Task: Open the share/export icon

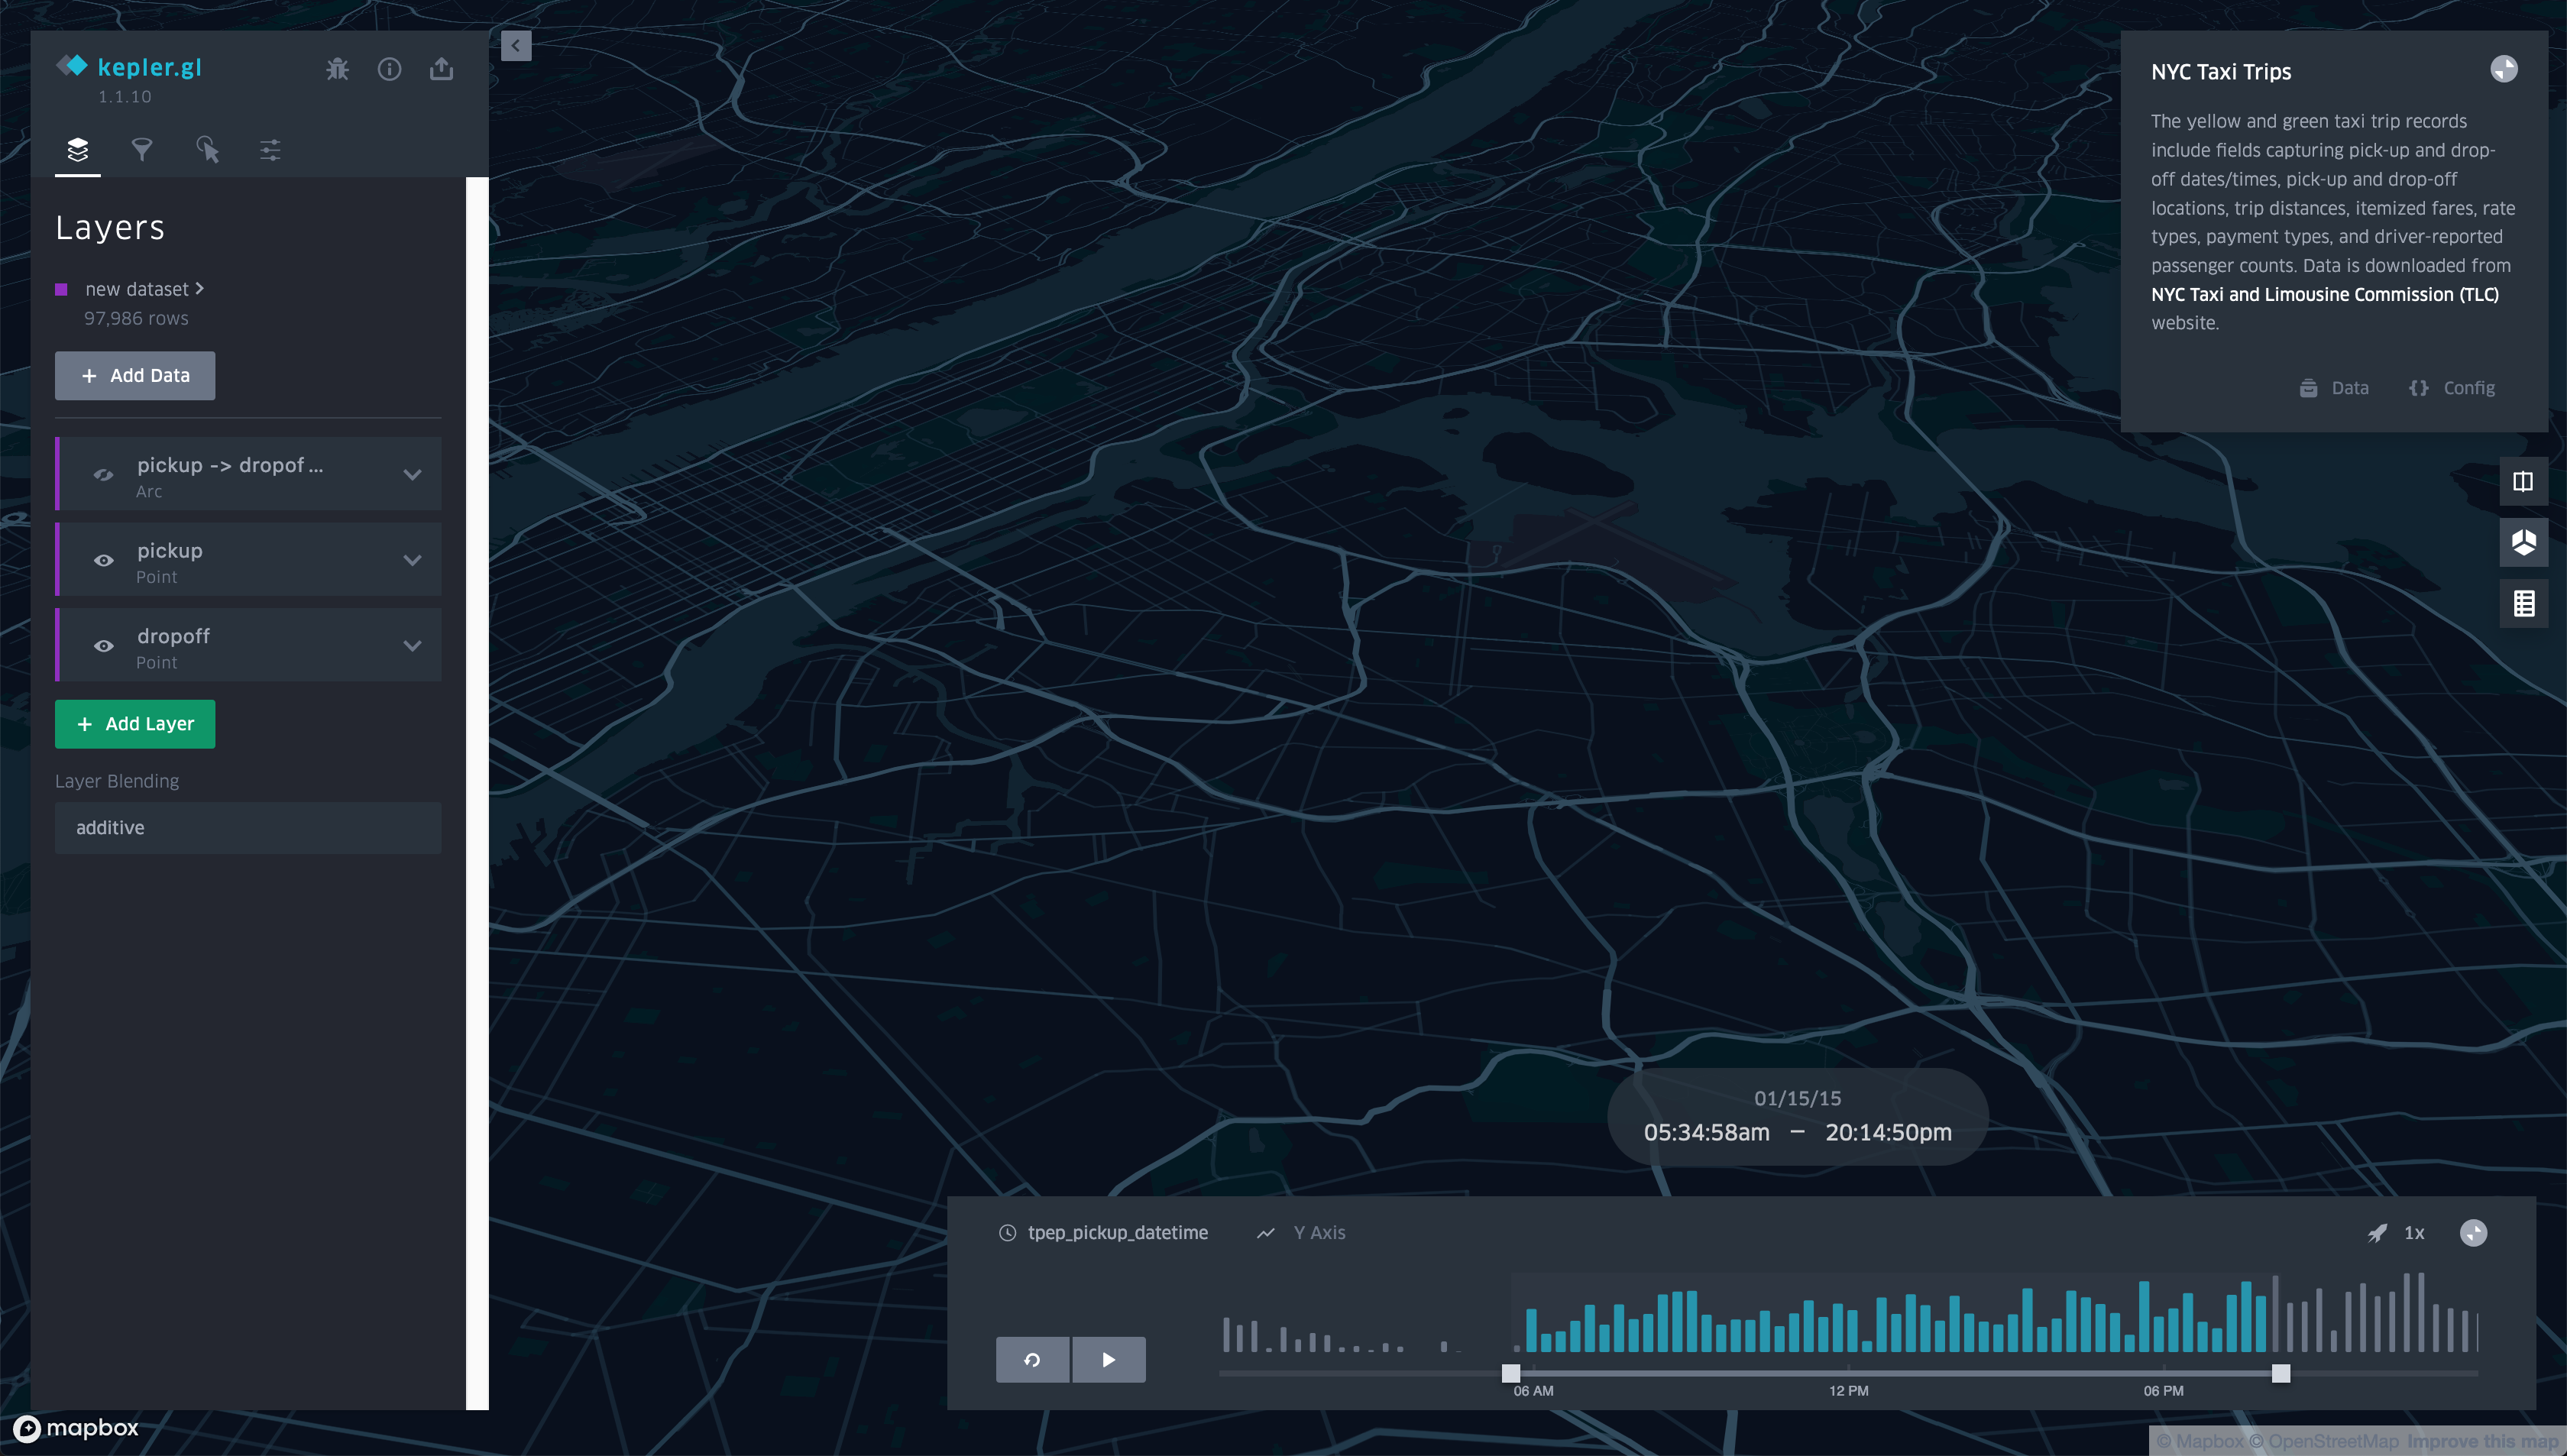Action: pos(440,69)
